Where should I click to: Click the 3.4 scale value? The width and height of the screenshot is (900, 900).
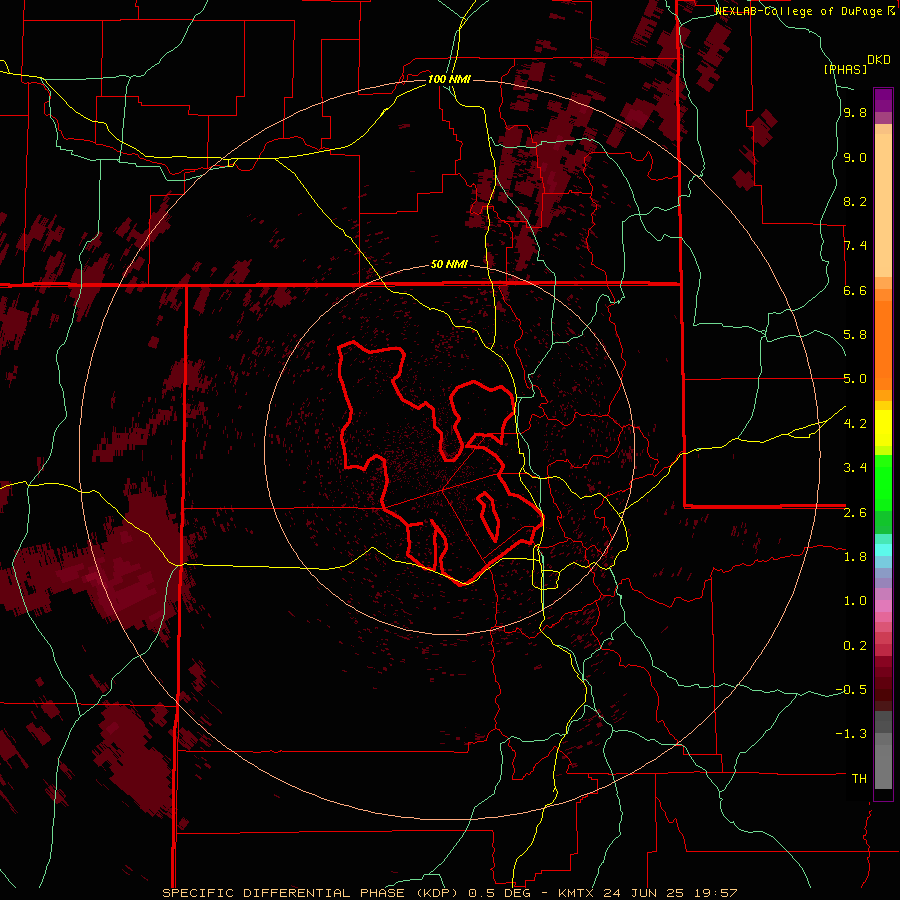[x=855, y=468]
